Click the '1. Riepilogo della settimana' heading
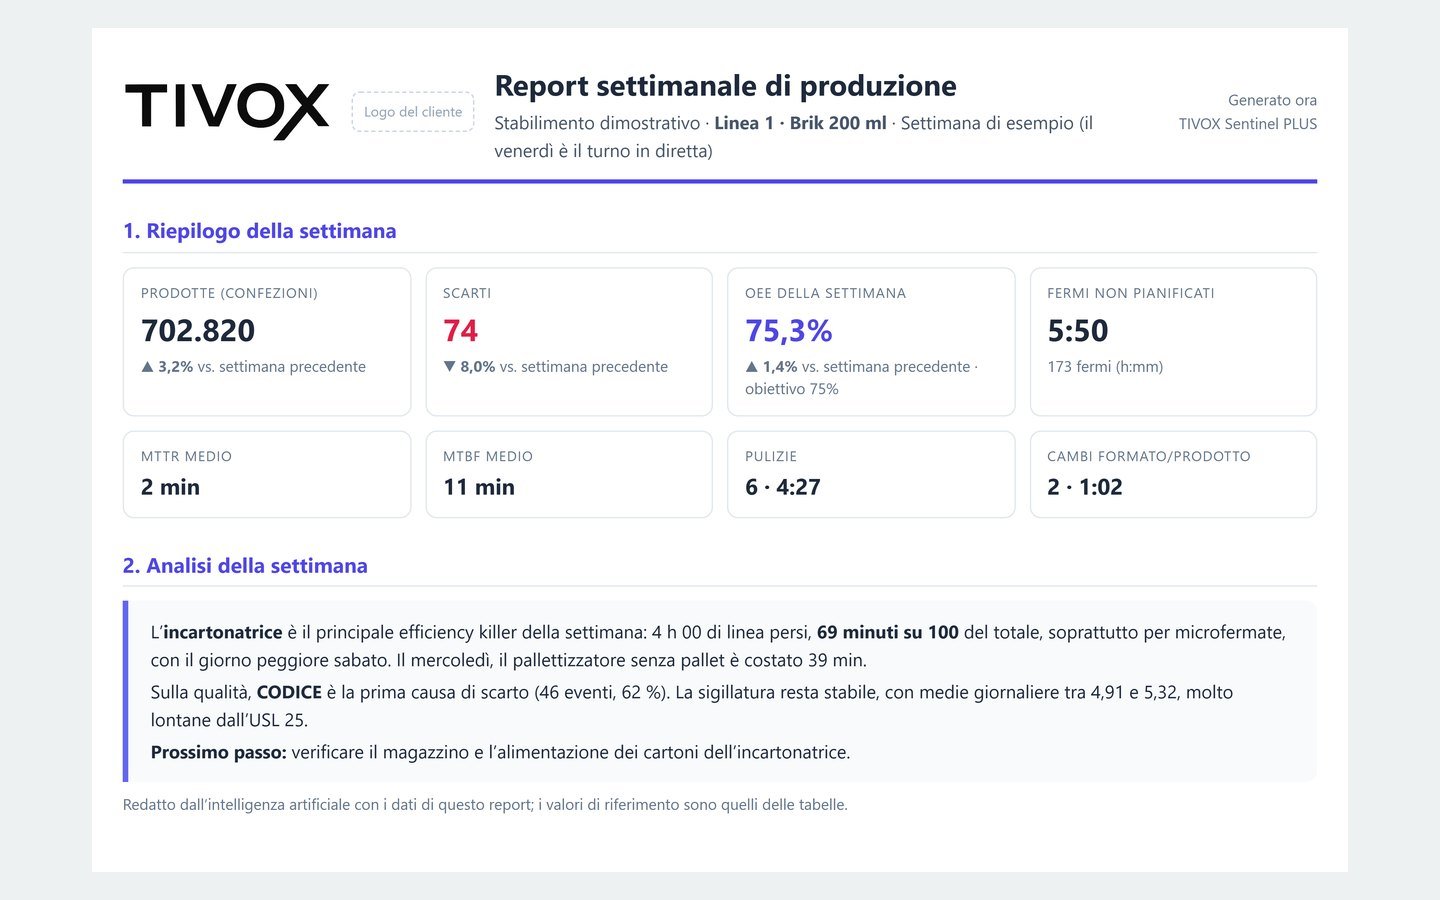Image resolution: width=1440 pixels, height=900 pixels. (x=260, y=231)
